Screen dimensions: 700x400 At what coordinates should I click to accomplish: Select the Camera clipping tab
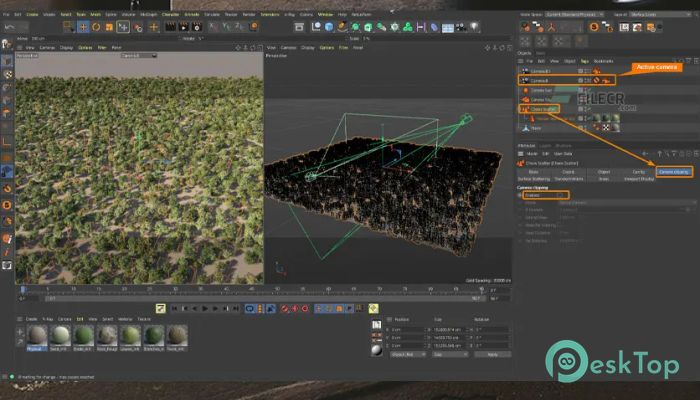[x=674, y=171]
